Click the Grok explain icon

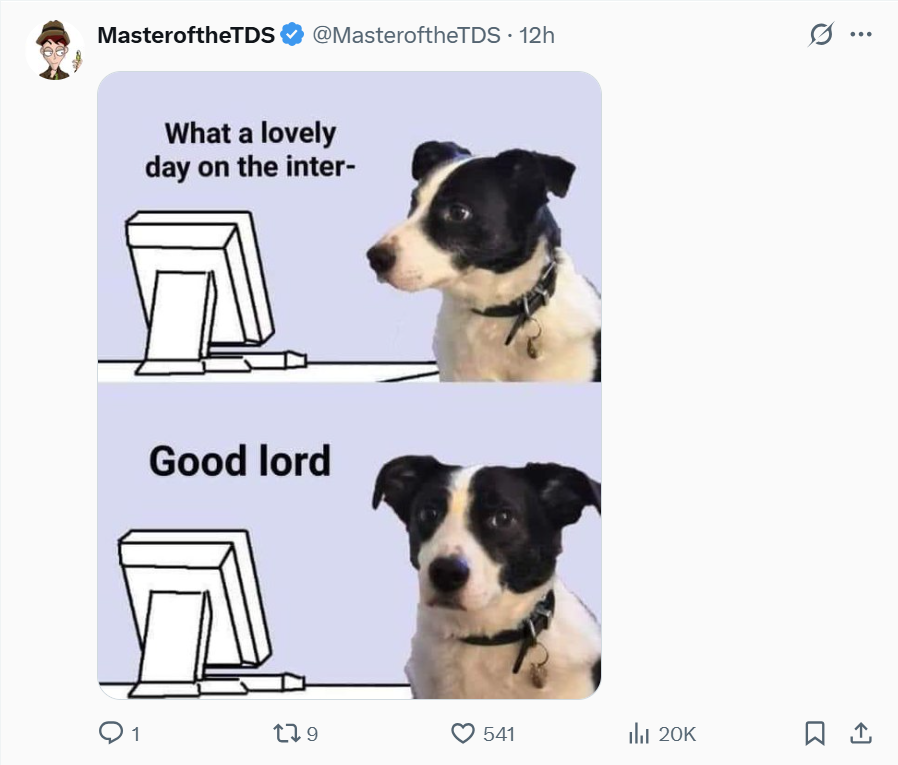click(821, 35)
